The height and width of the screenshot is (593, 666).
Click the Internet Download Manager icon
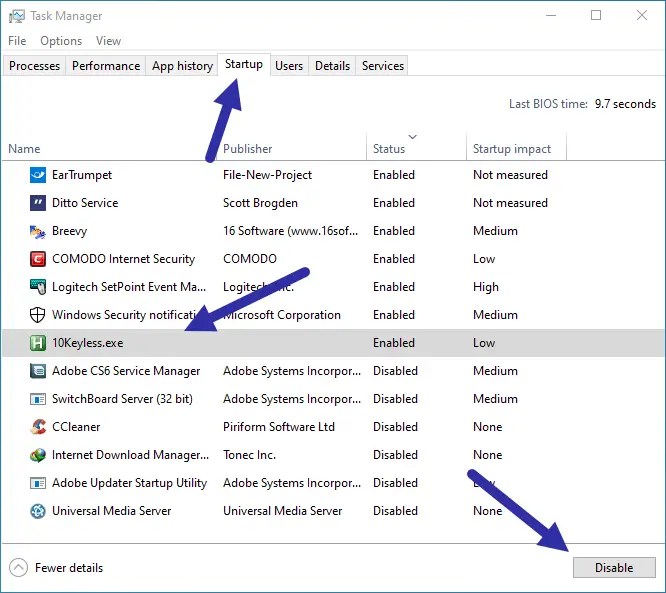[38, 455]
